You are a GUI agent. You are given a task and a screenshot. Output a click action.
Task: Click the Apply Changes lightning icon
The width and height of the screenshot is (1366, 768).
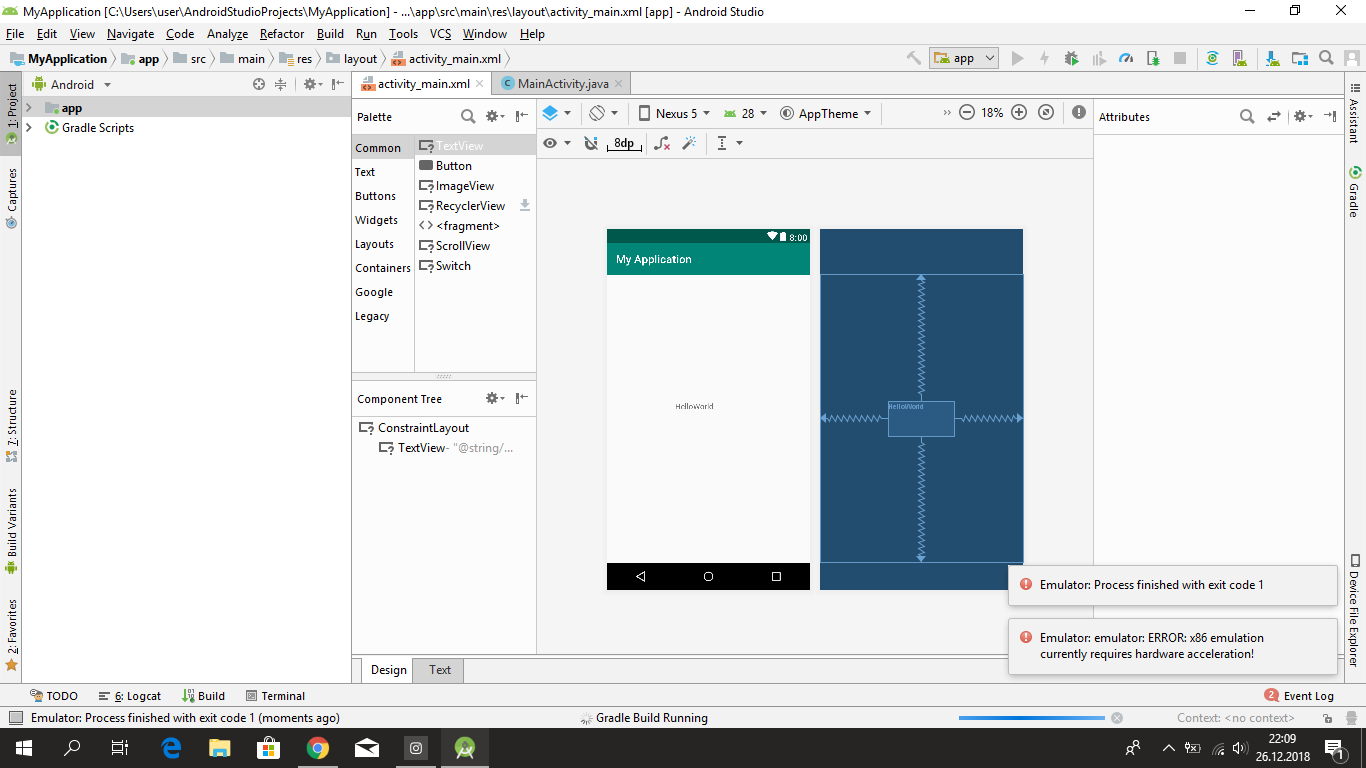pos(1045,58)
